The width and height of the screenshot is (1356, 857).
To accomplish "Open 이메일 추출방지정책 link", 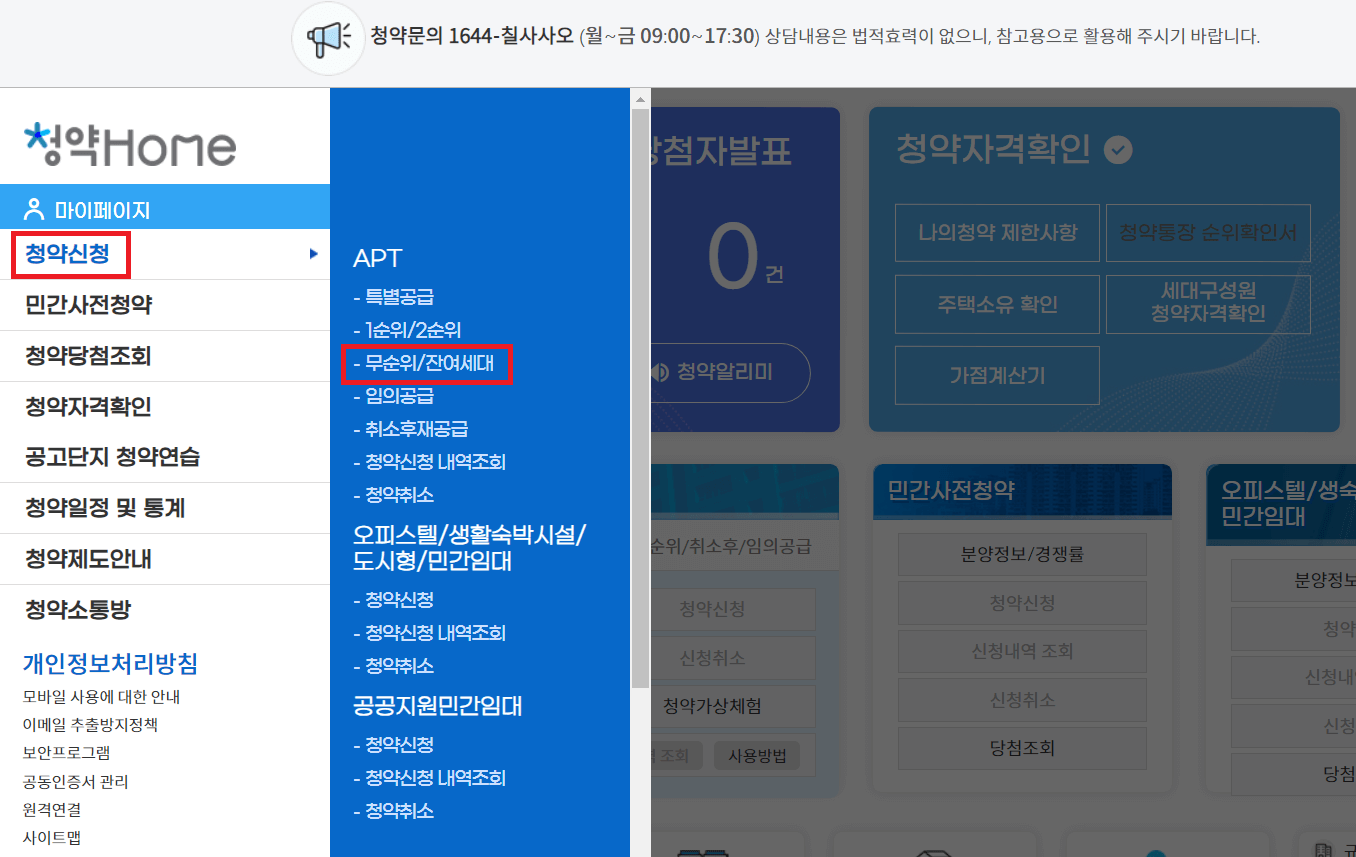I will tap(90, 725).
